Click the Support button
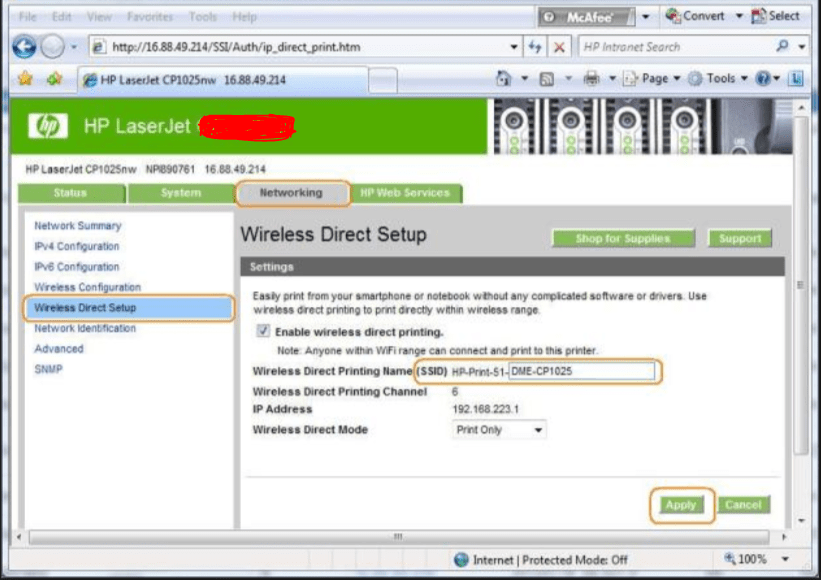The image size is (821, 580). click(x=739, y=238)
